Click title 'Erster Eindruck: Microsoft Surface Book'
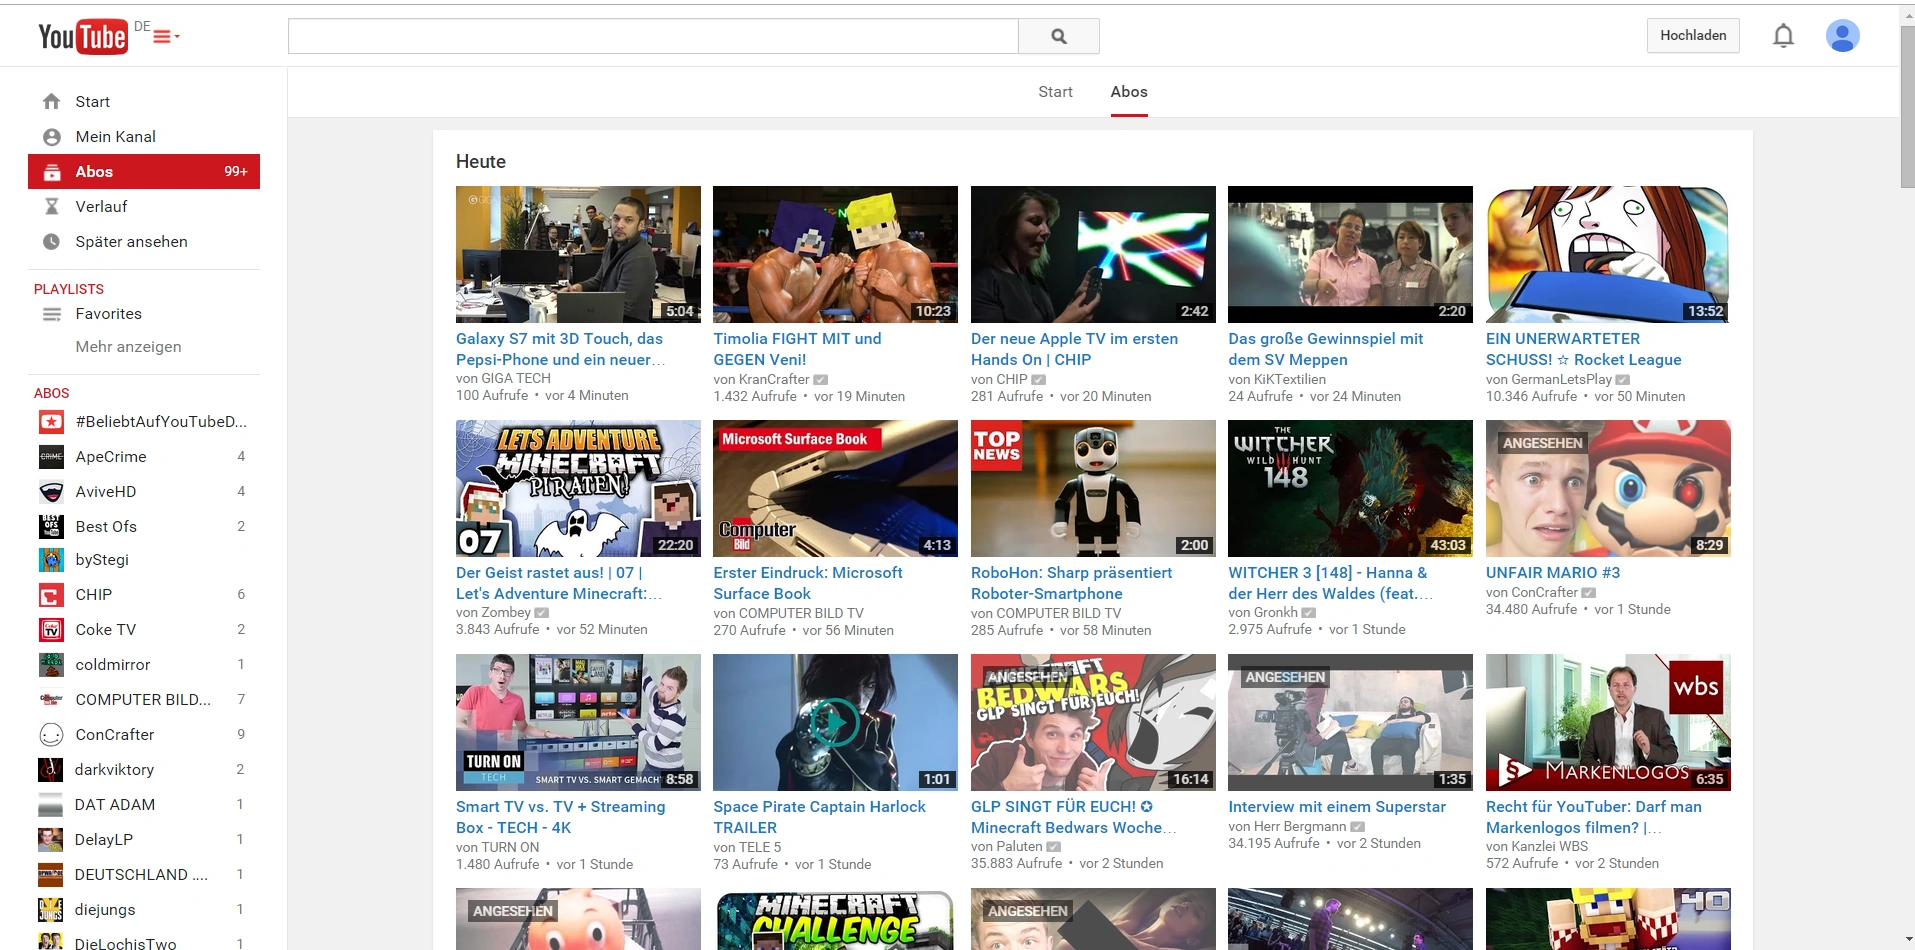This screenshot has height=950, width=1915. [808, 583]
